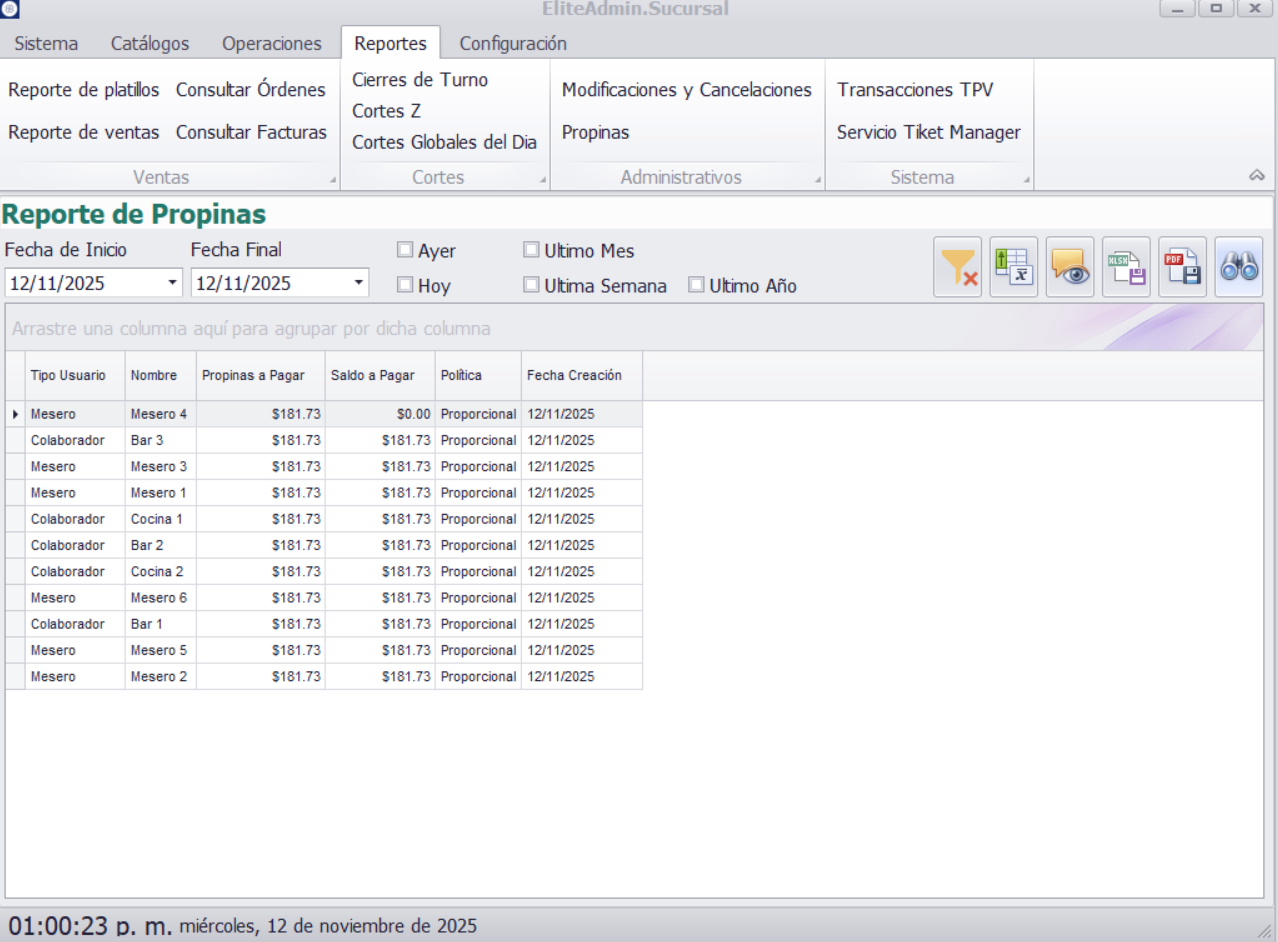Open Cierres de Turno report
1278x942 pixels.
(x=420, y=80)
